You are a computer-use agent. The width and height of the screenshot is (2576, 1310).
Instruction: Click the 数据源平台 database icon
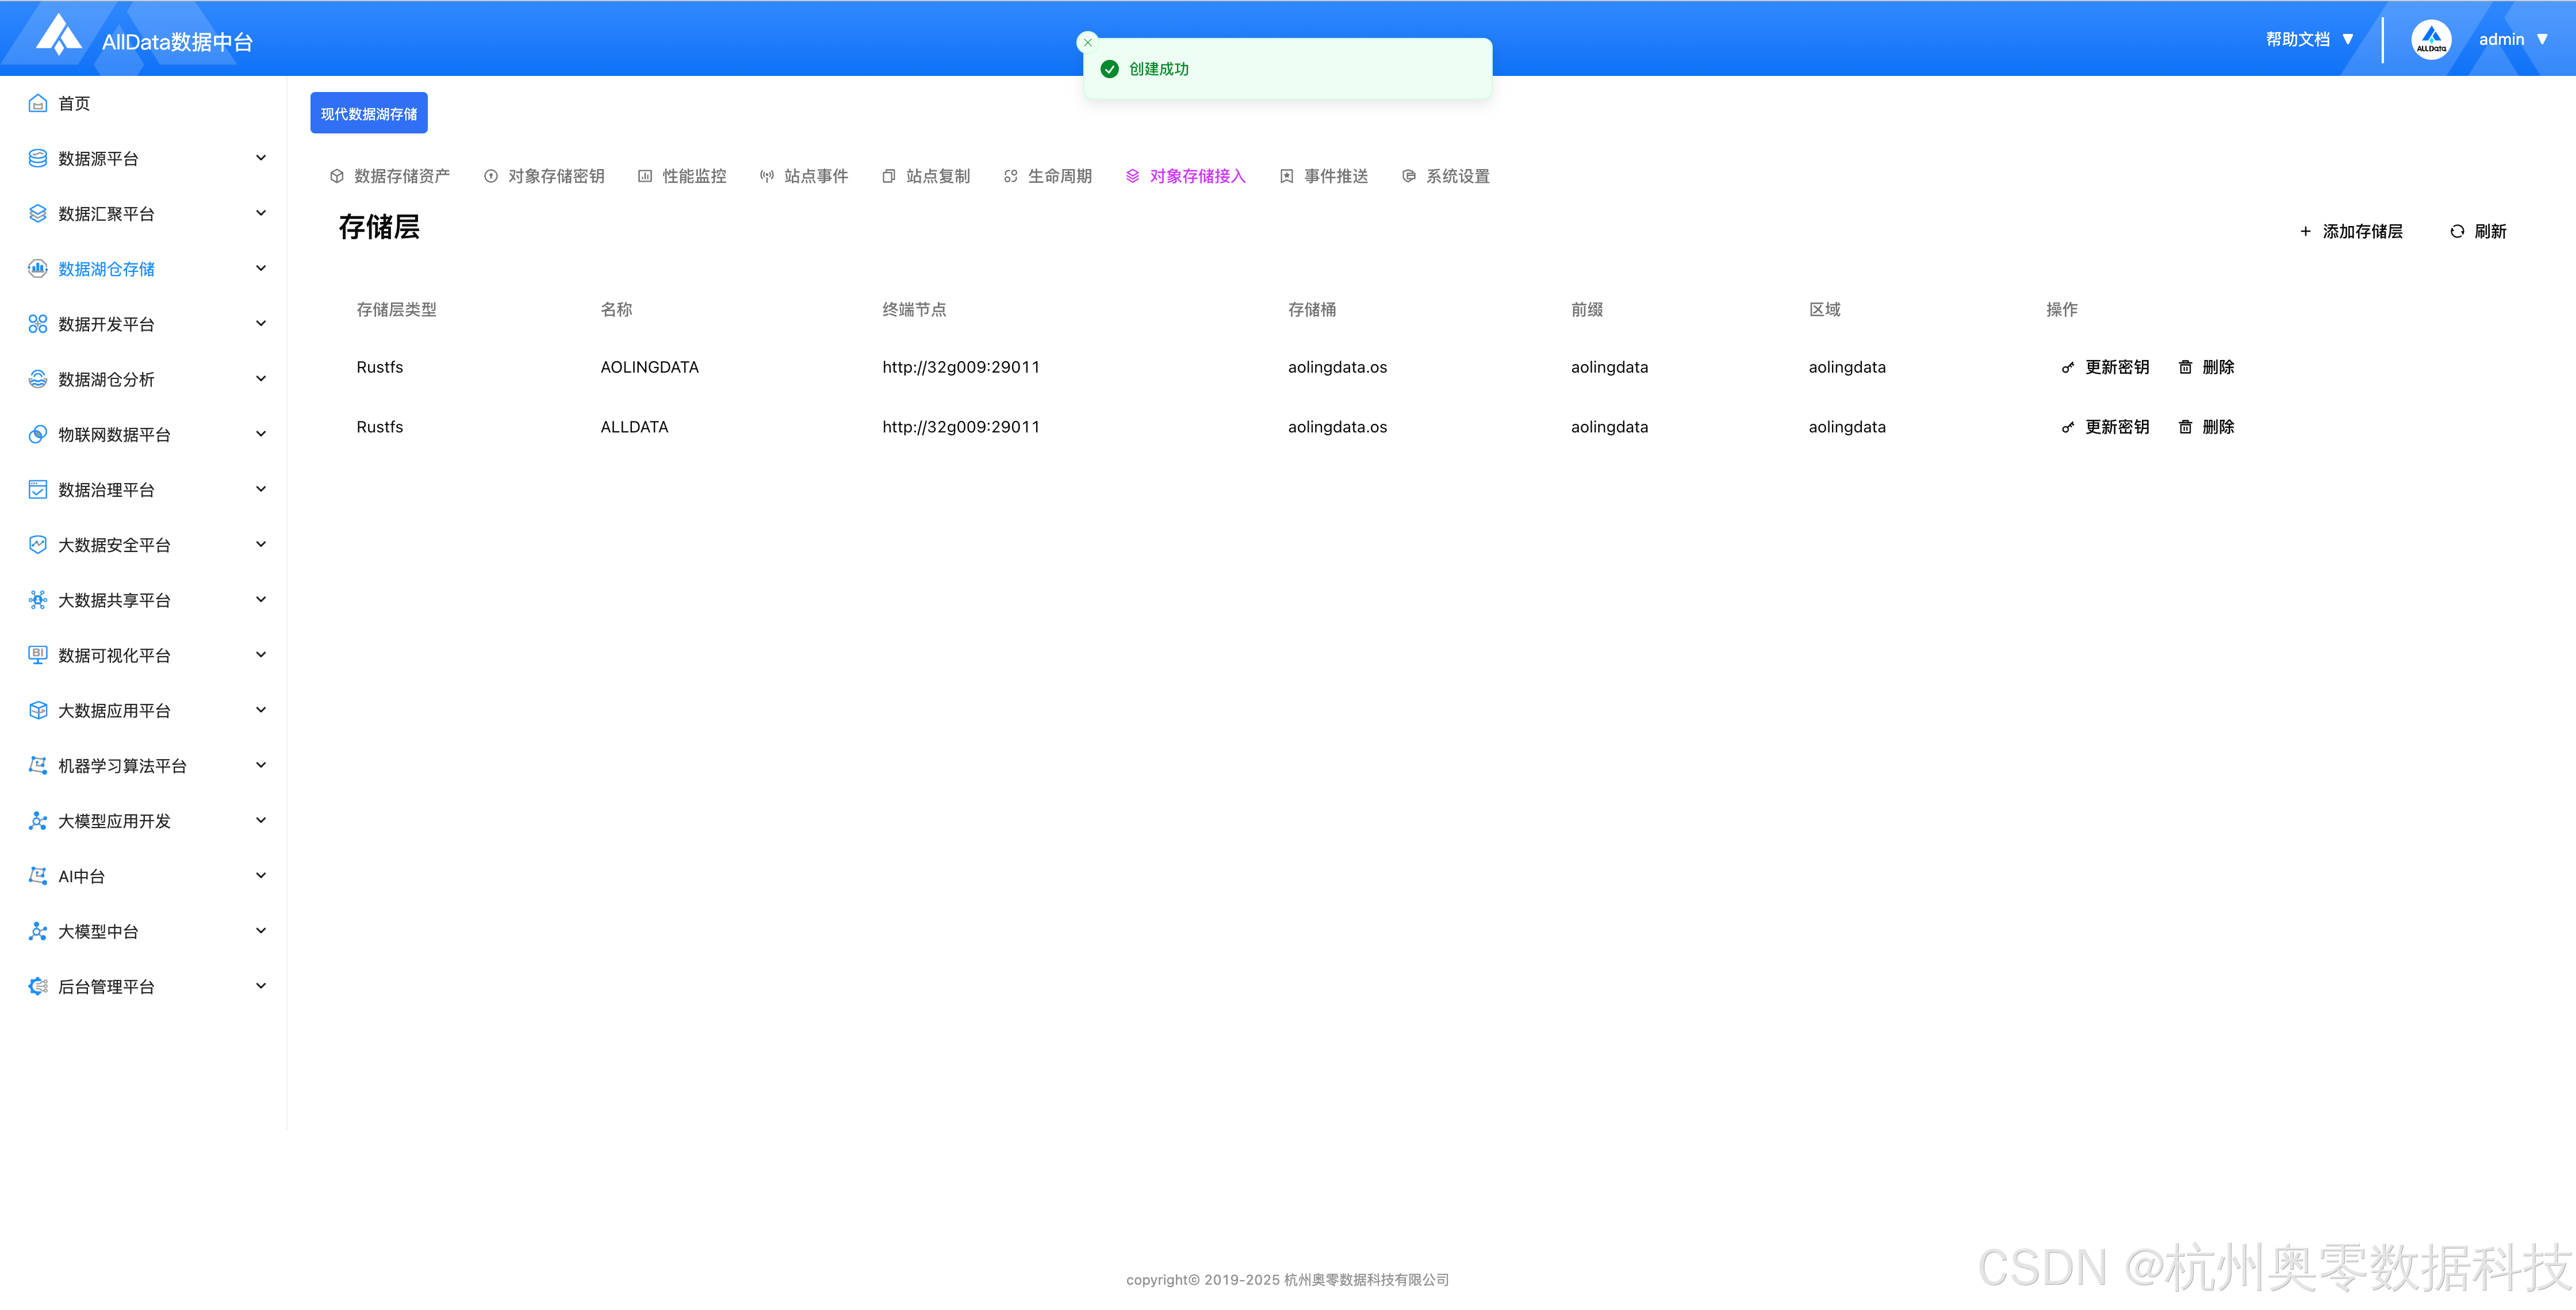[38, 158]
